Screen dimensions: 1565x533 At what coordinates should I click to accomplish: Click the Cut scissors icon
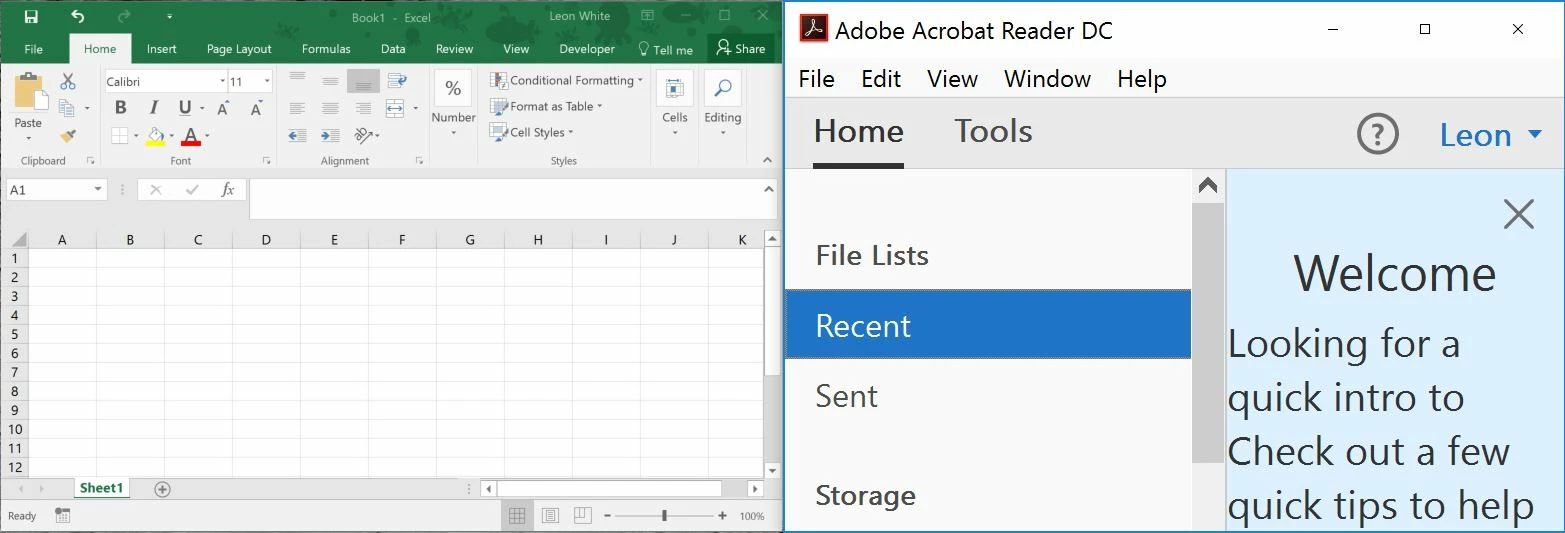[x=68, y=82]
